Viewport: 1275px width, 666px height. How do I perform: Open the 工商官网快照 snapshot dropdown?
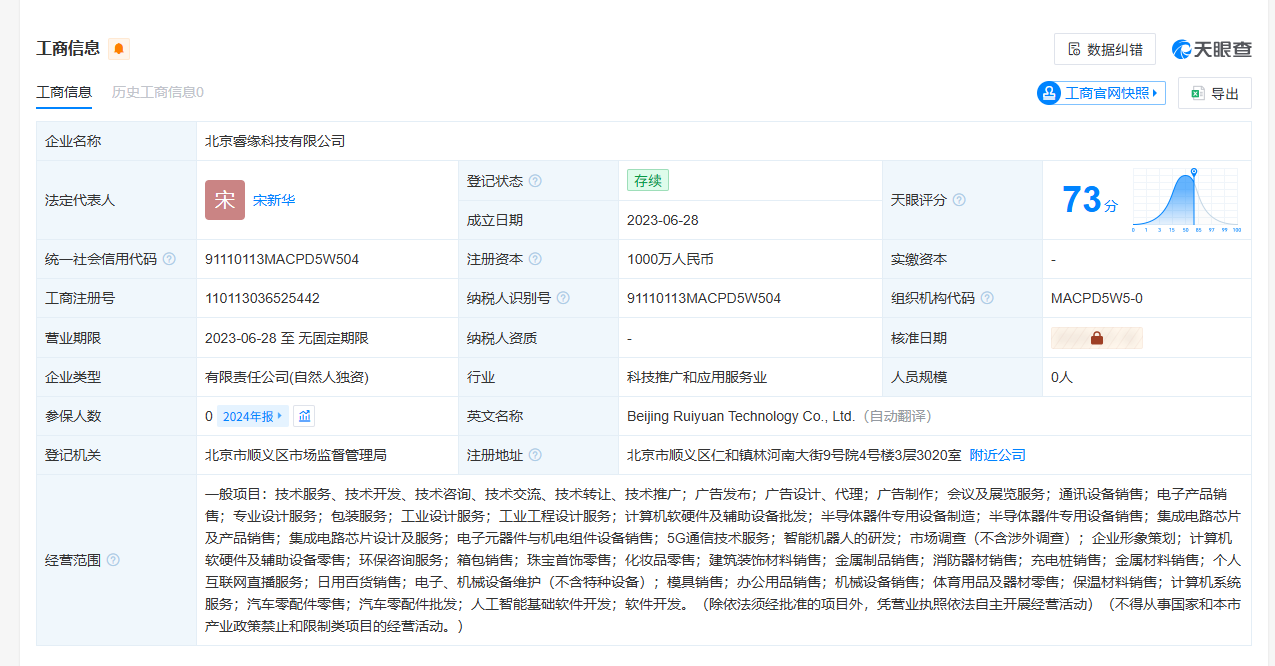(1101, 93)
